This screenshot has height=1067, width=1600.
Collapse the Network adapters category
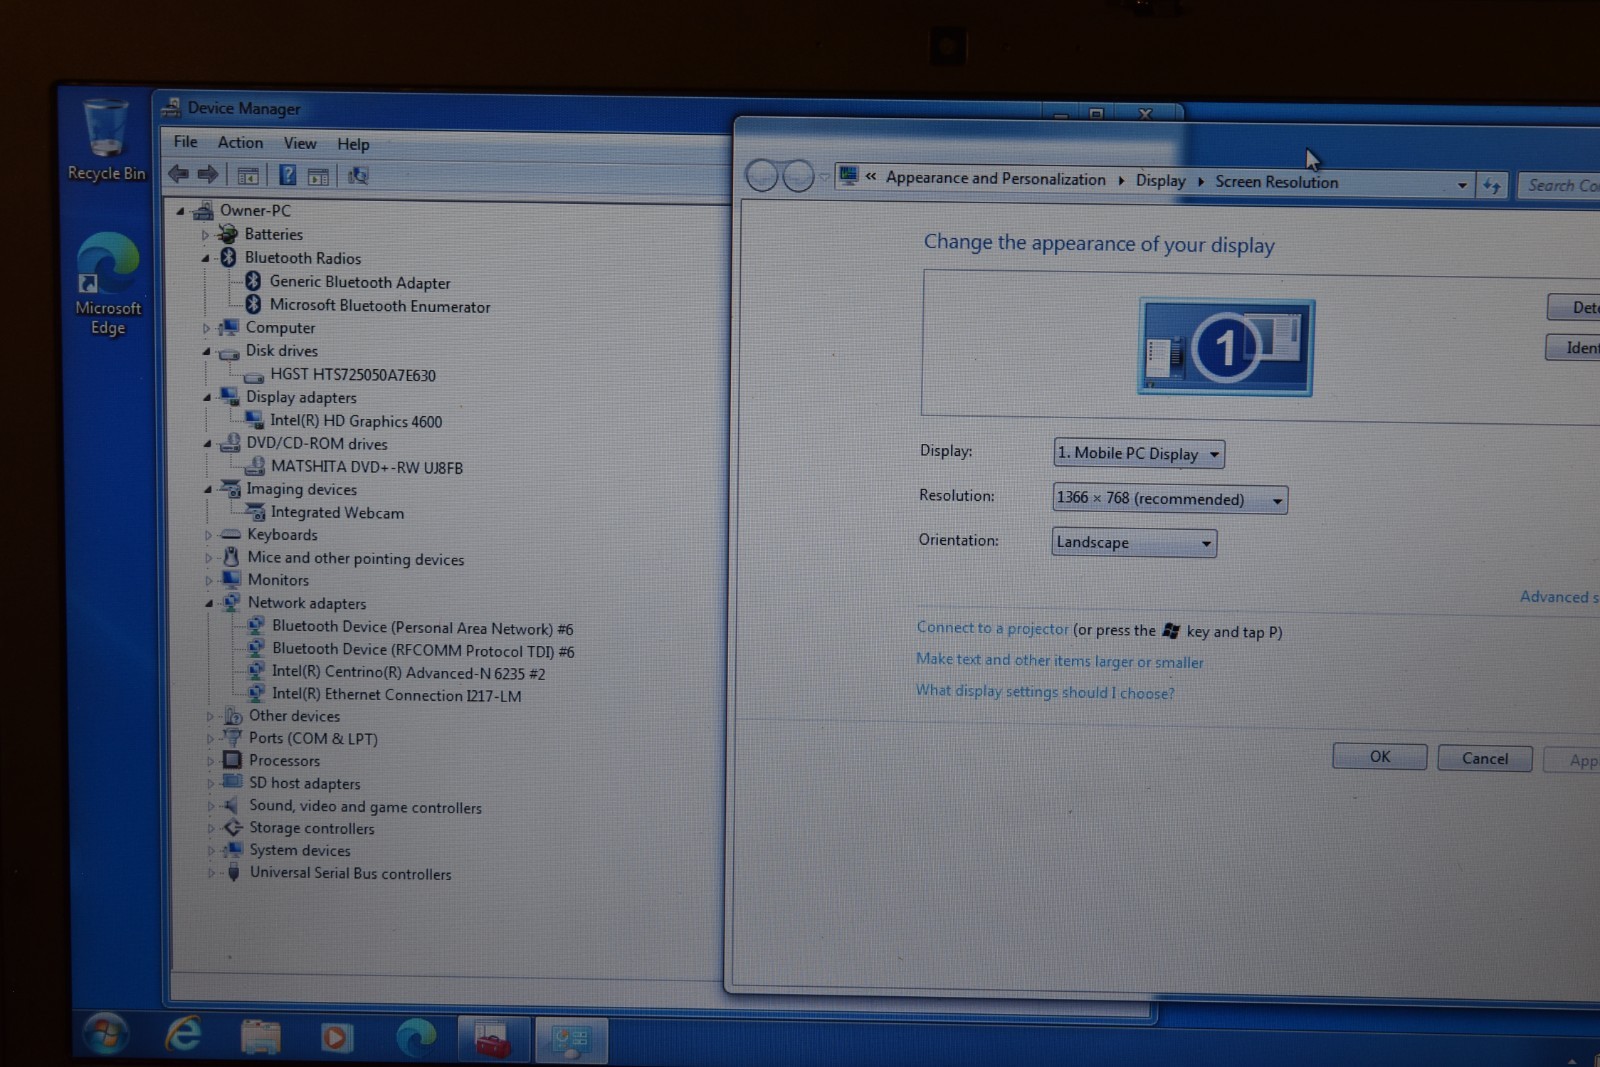tap(208, 603)
